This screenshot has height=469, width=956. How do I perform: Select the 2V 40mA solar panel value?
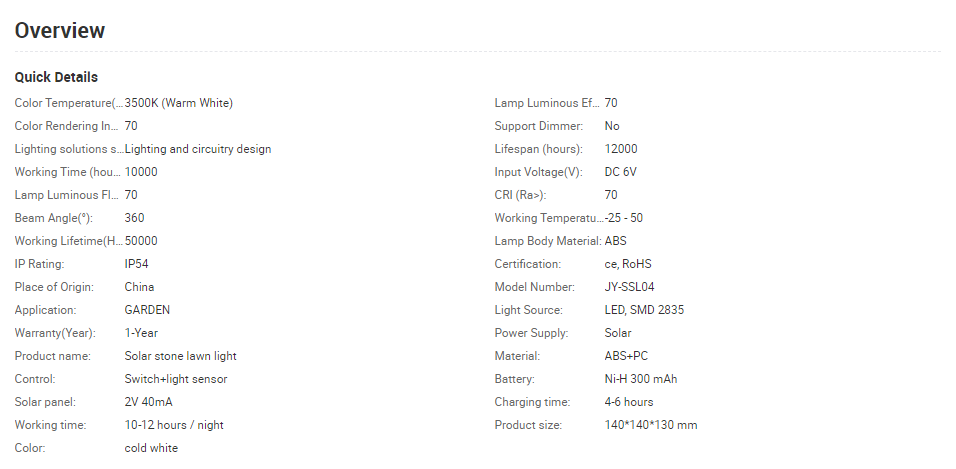pos(149,402)
